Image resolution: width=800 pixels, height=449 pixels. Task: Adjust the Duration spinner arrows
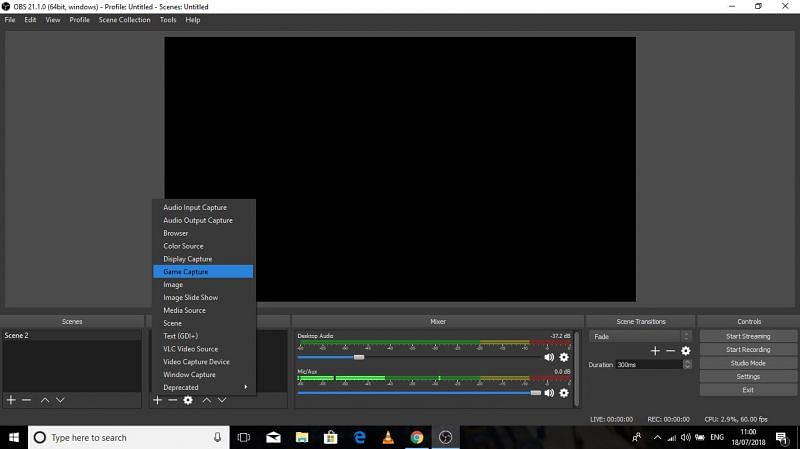pyautogui.click(x=687, y=365)
